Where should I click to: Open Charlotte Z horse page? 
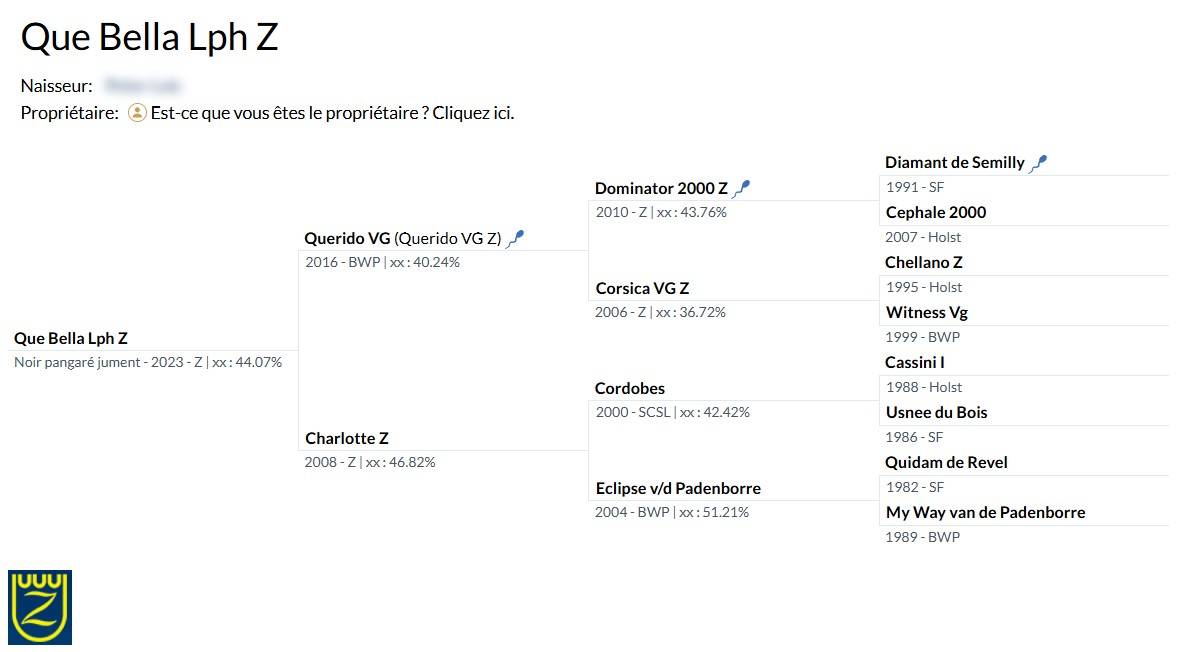click(x=346, y=438)
